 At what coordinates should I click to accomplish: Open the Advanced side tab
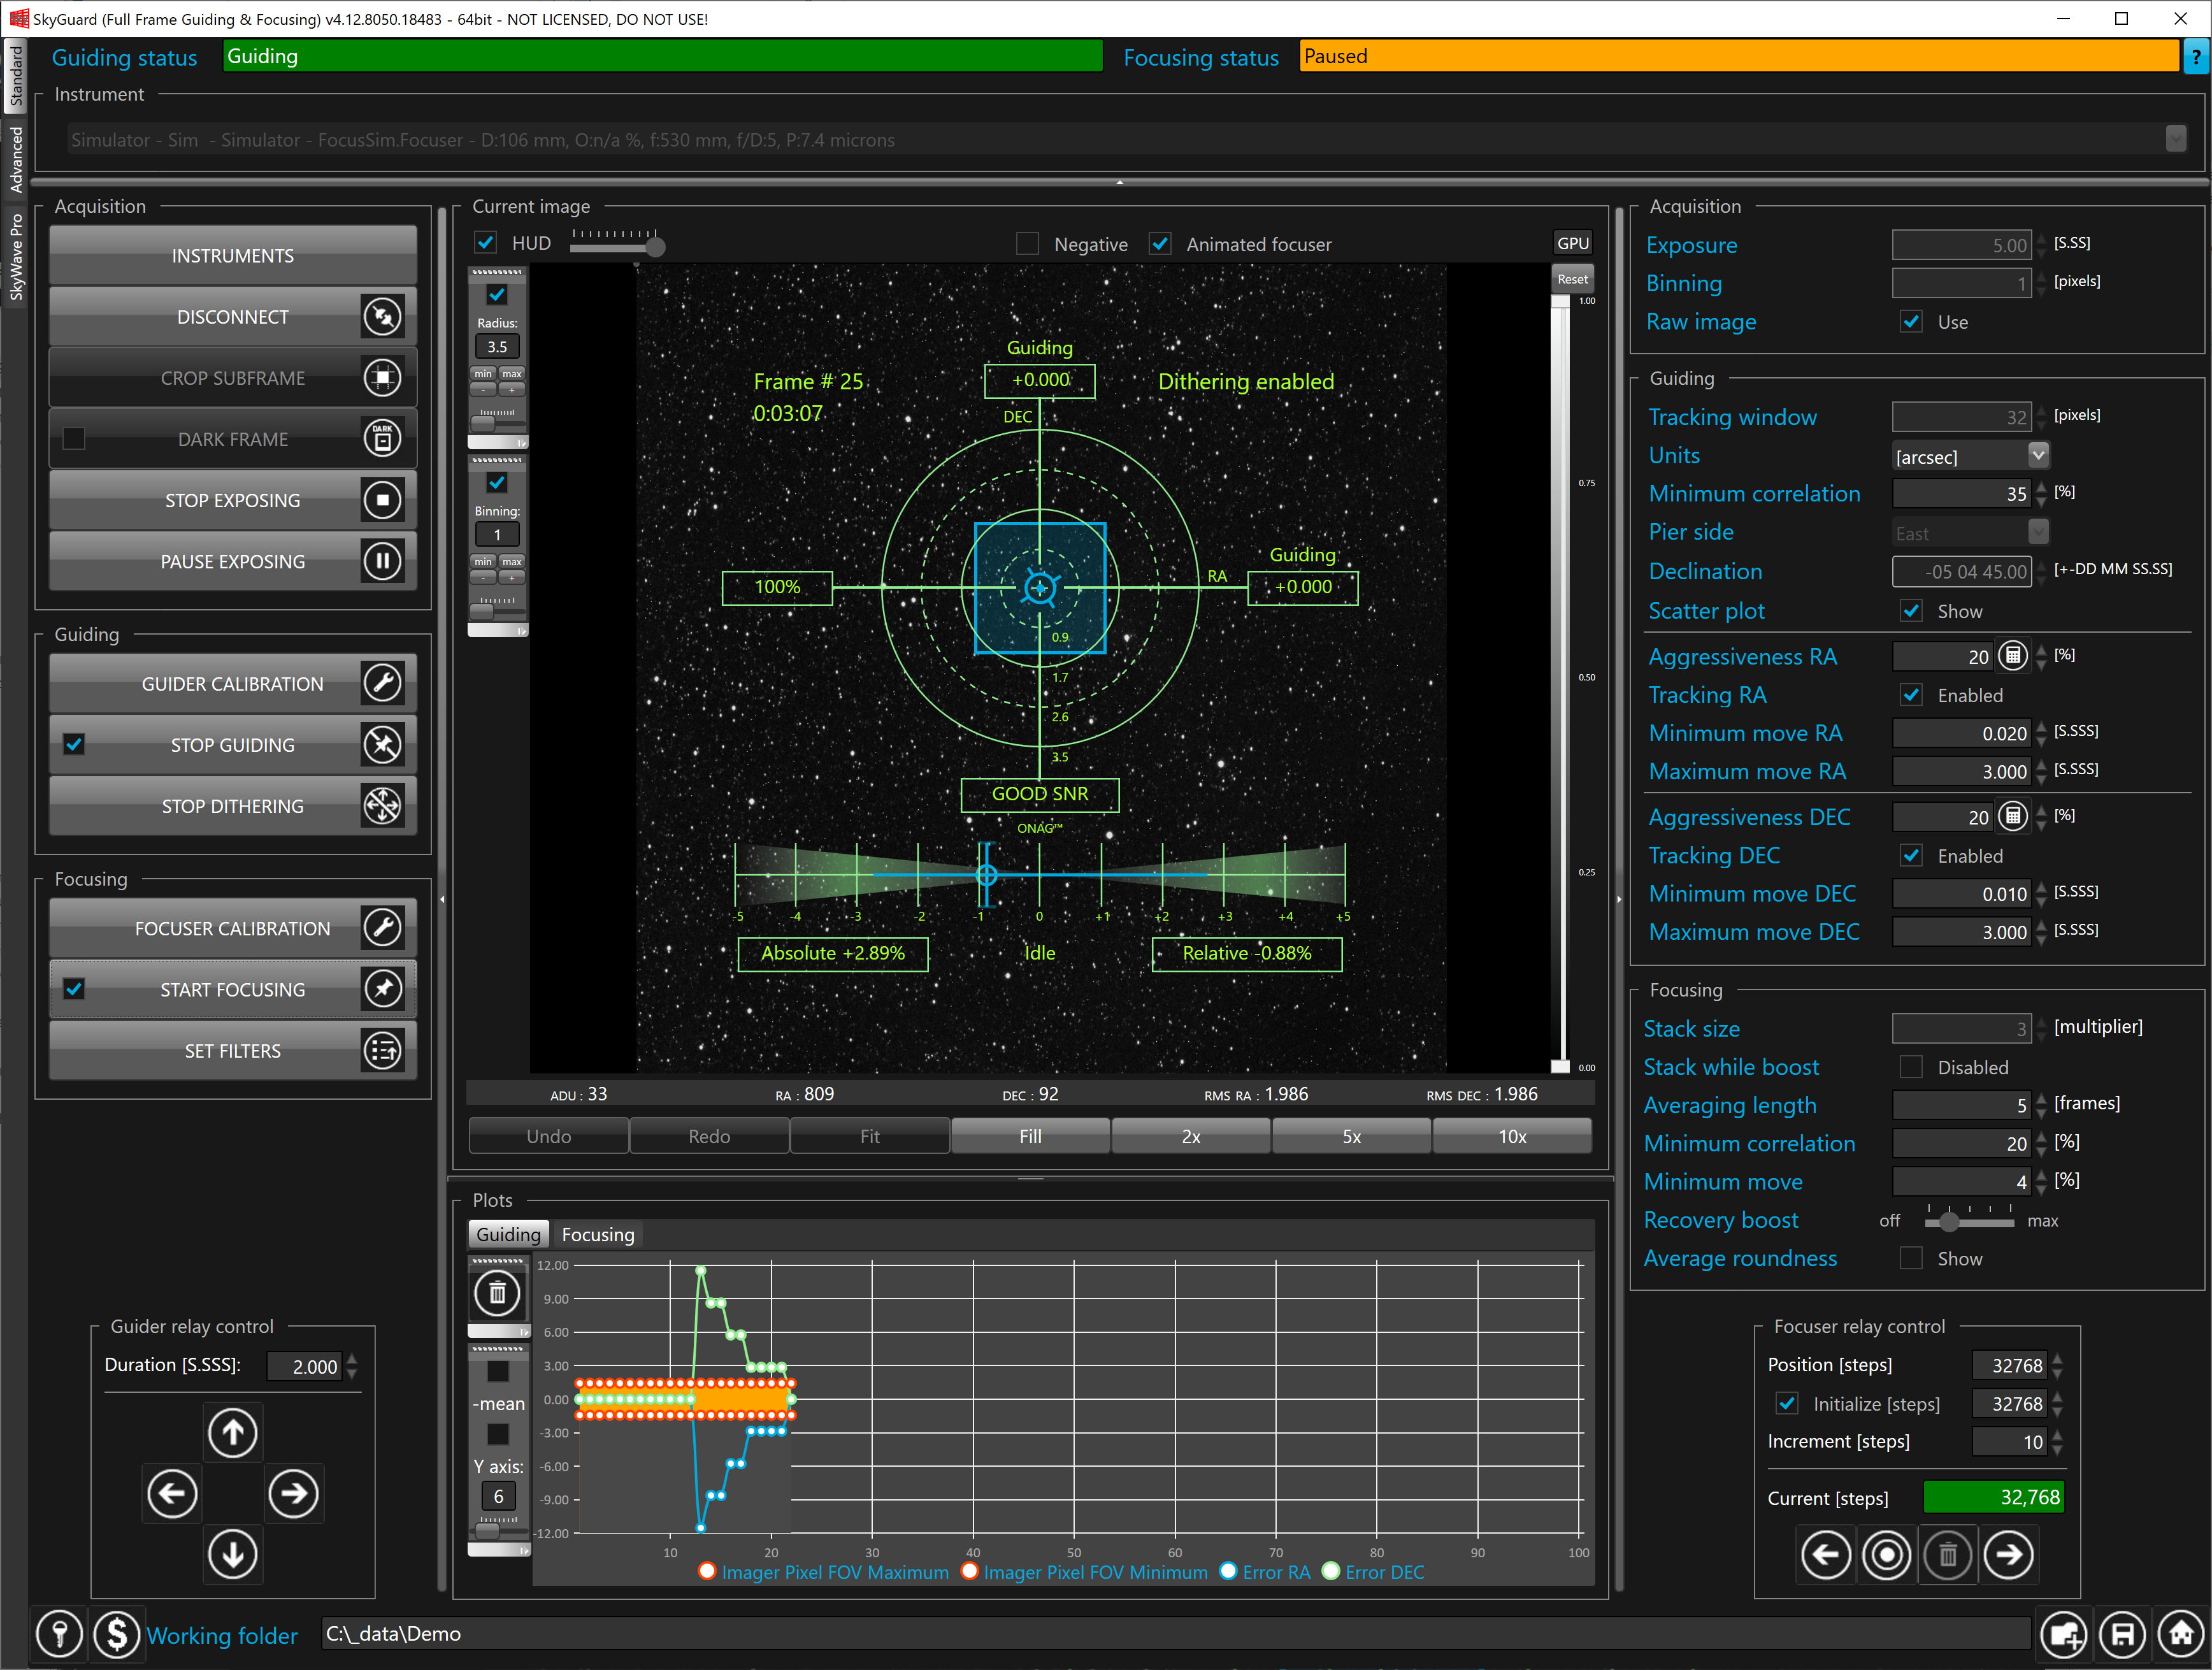click(15, 159)
